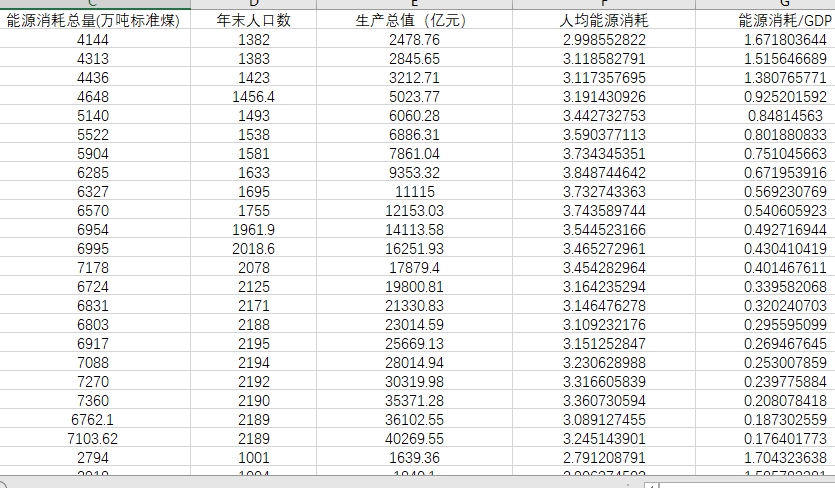The width and height of the screenshot is (835, 488).
Task: Click the cell showing 9353.32
Action: point(414,173)
